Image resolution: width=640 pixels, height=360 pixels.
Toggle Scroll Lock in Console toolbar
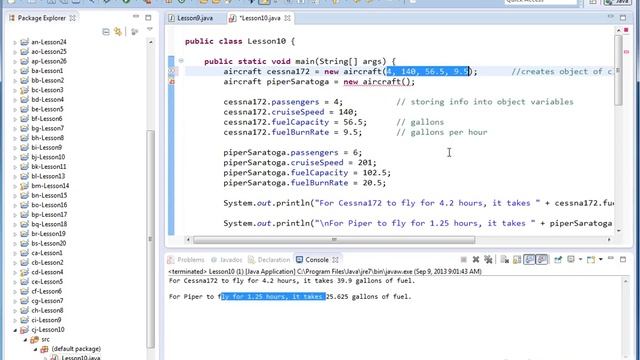click(517, 260)
